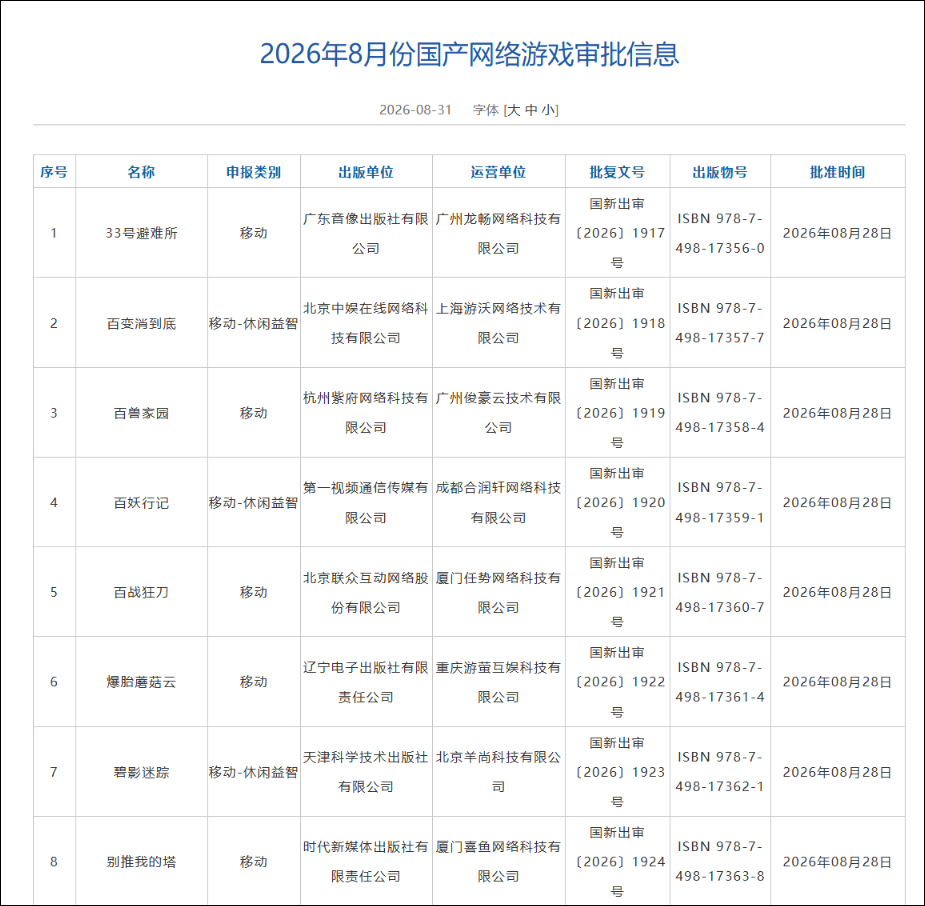Set font size to large (大)

tap(514, 110)
